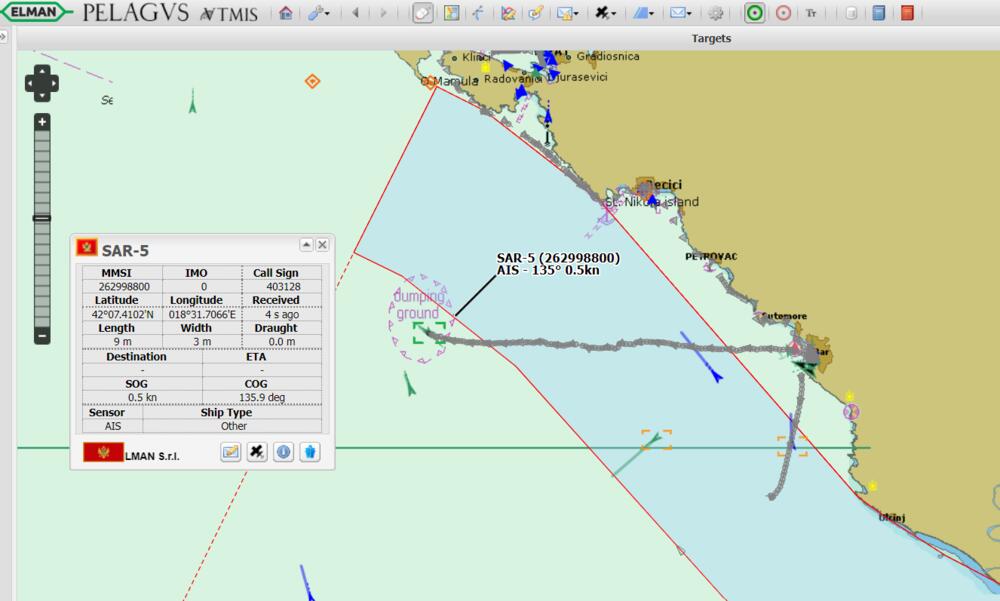The height and width of the screenshot is (601, 1000).
Task: Open the Targets panel header
Action: coord(711,38)
